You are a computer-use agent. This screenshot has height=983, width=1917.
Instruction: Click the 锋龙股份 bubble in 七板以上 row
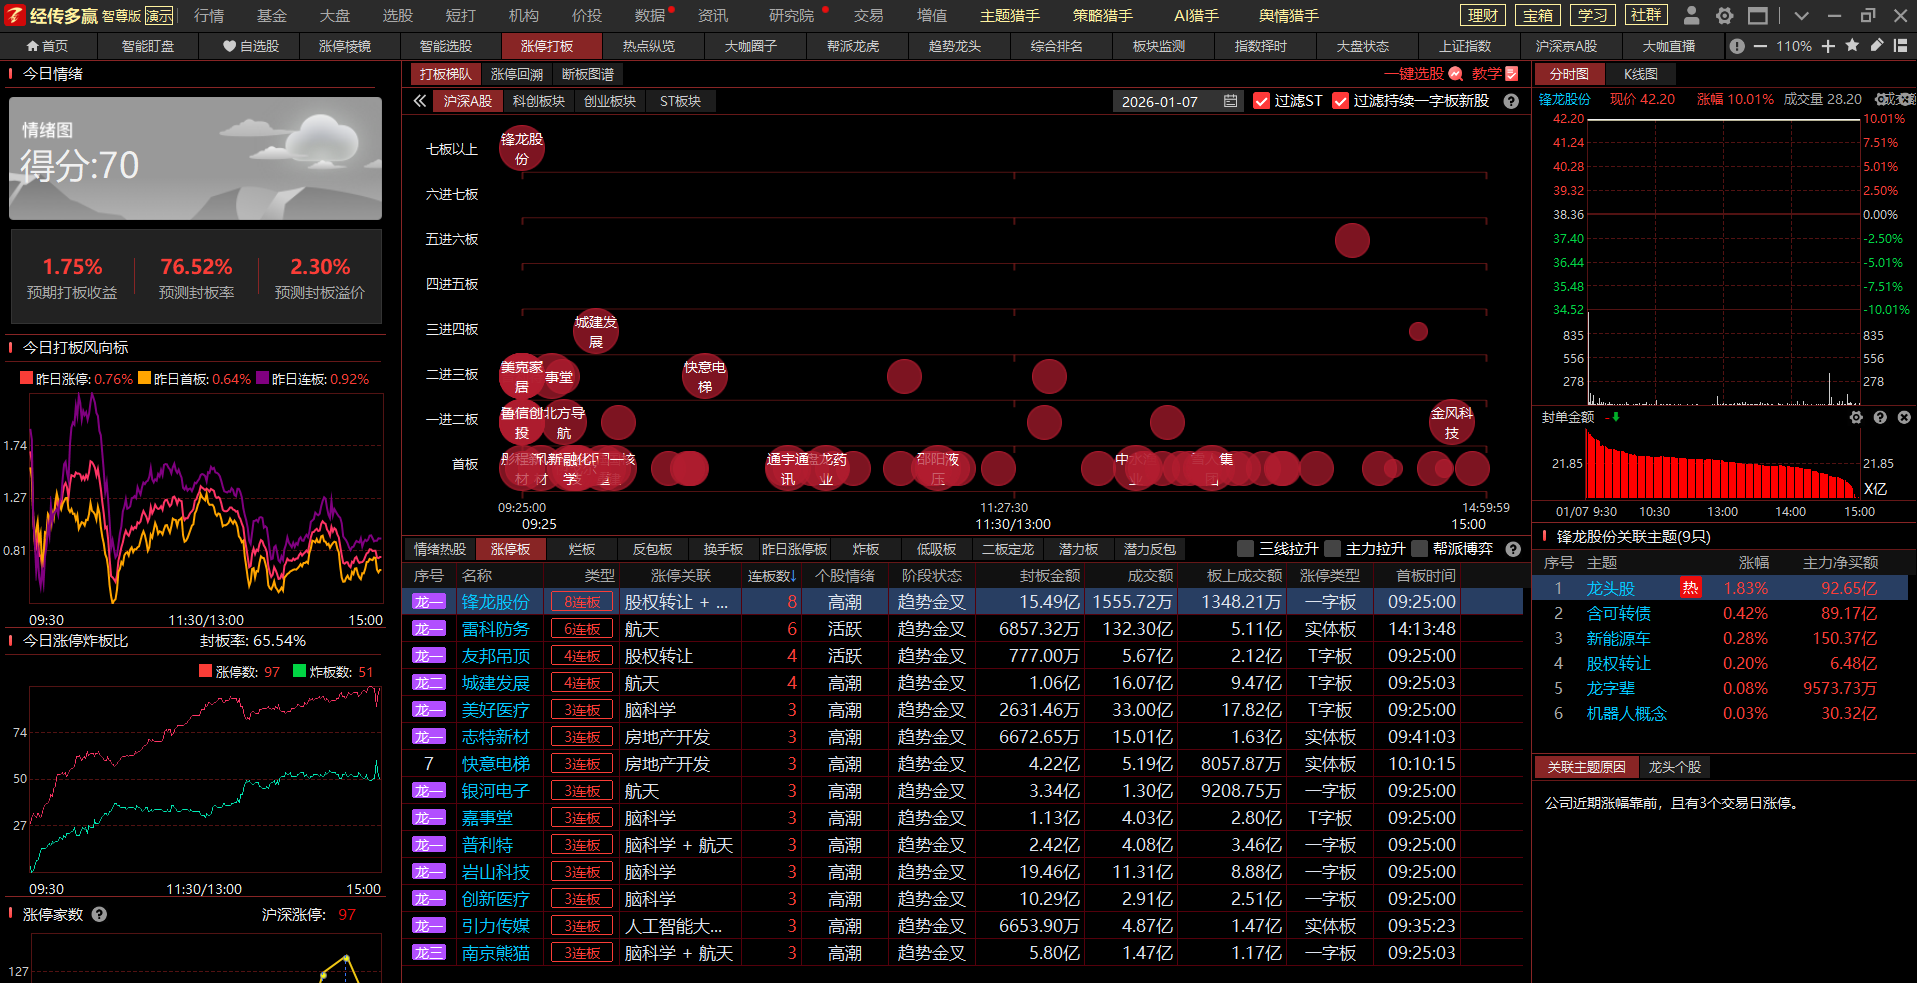(521, 149)
